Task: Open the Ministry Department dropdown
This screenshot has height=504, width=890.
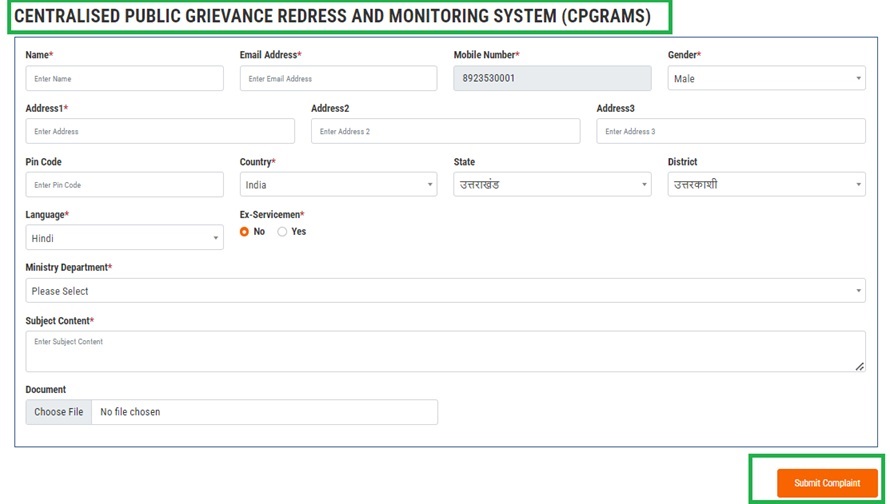Action: pyautogui.click(x=445, y=291)
